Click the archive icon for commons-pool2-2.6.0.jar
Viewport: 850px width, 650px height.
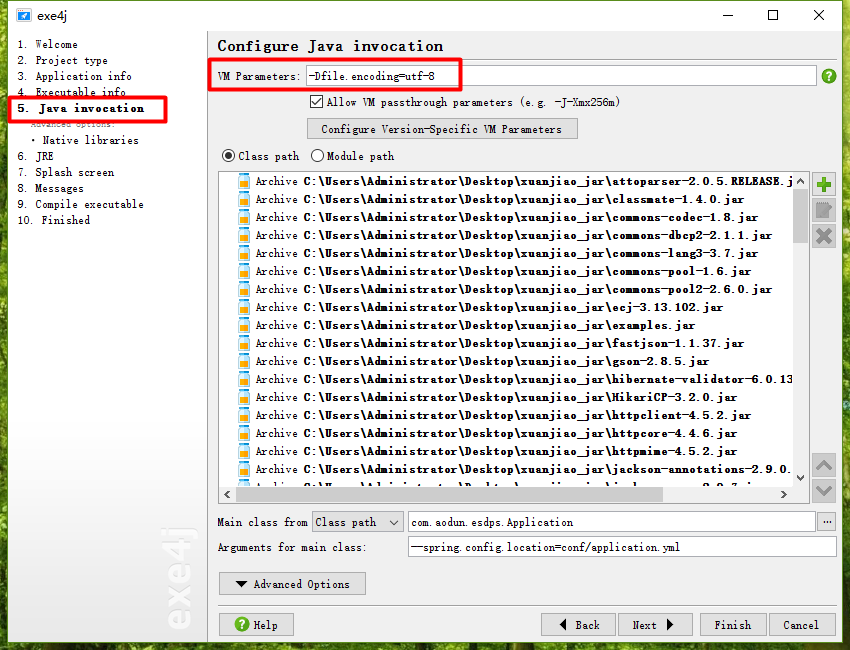[244, 289]
